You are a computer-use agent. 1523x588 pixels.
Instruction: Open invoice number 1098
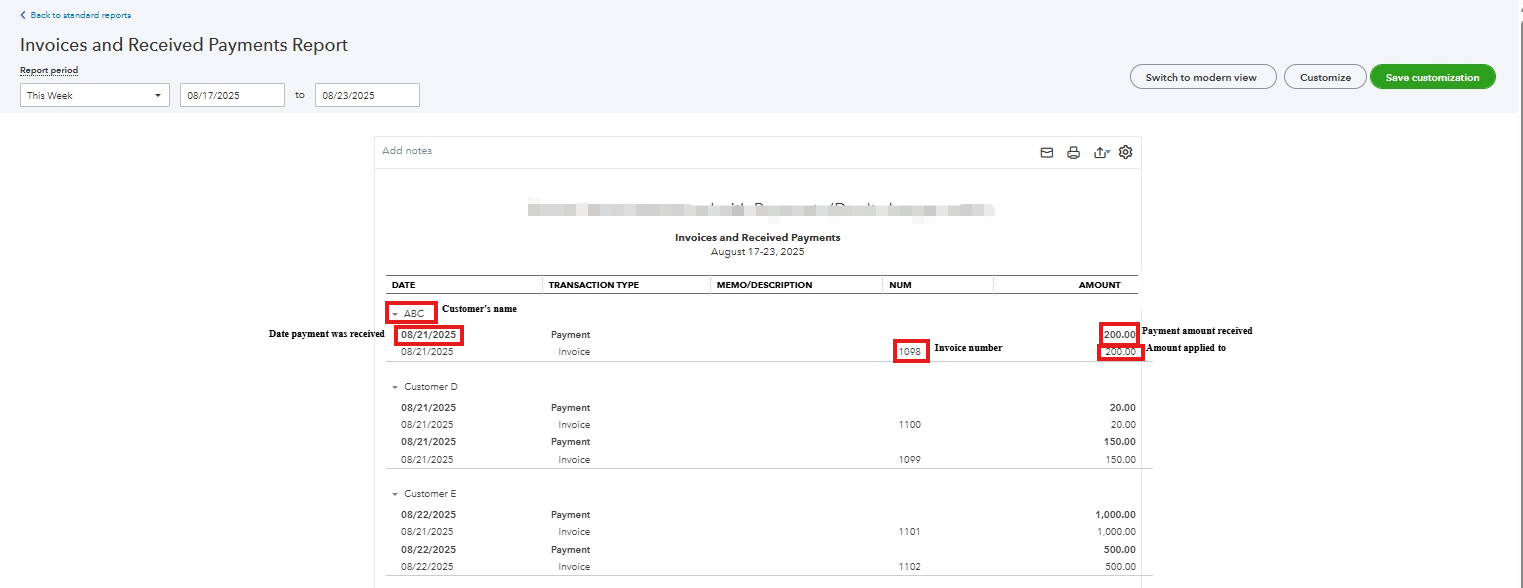910,352
